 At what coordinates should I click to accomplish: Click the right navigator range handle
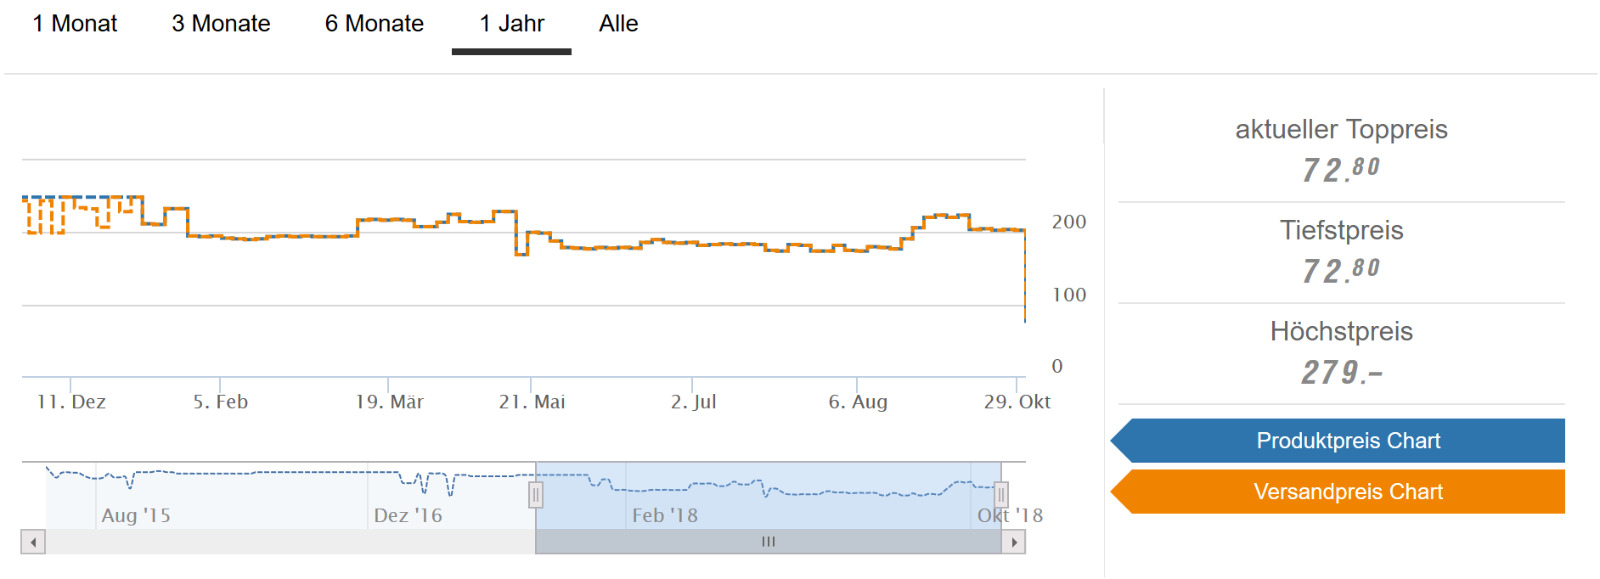[x=1001, y=495]
